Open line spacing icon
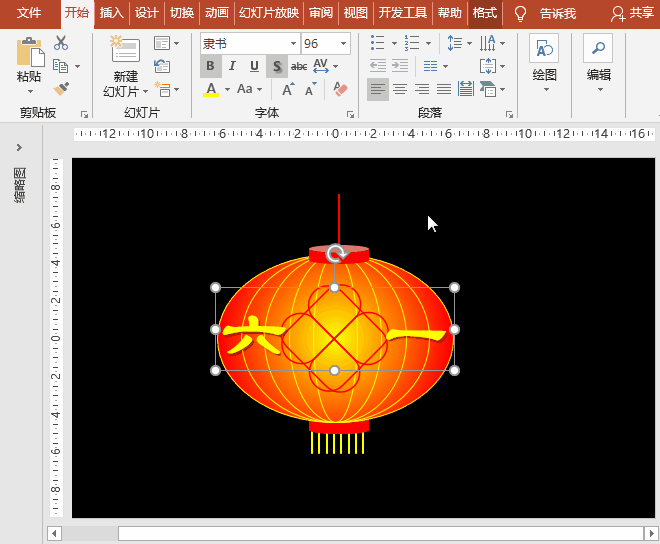The image size is (660, 544). coord(455,43)
